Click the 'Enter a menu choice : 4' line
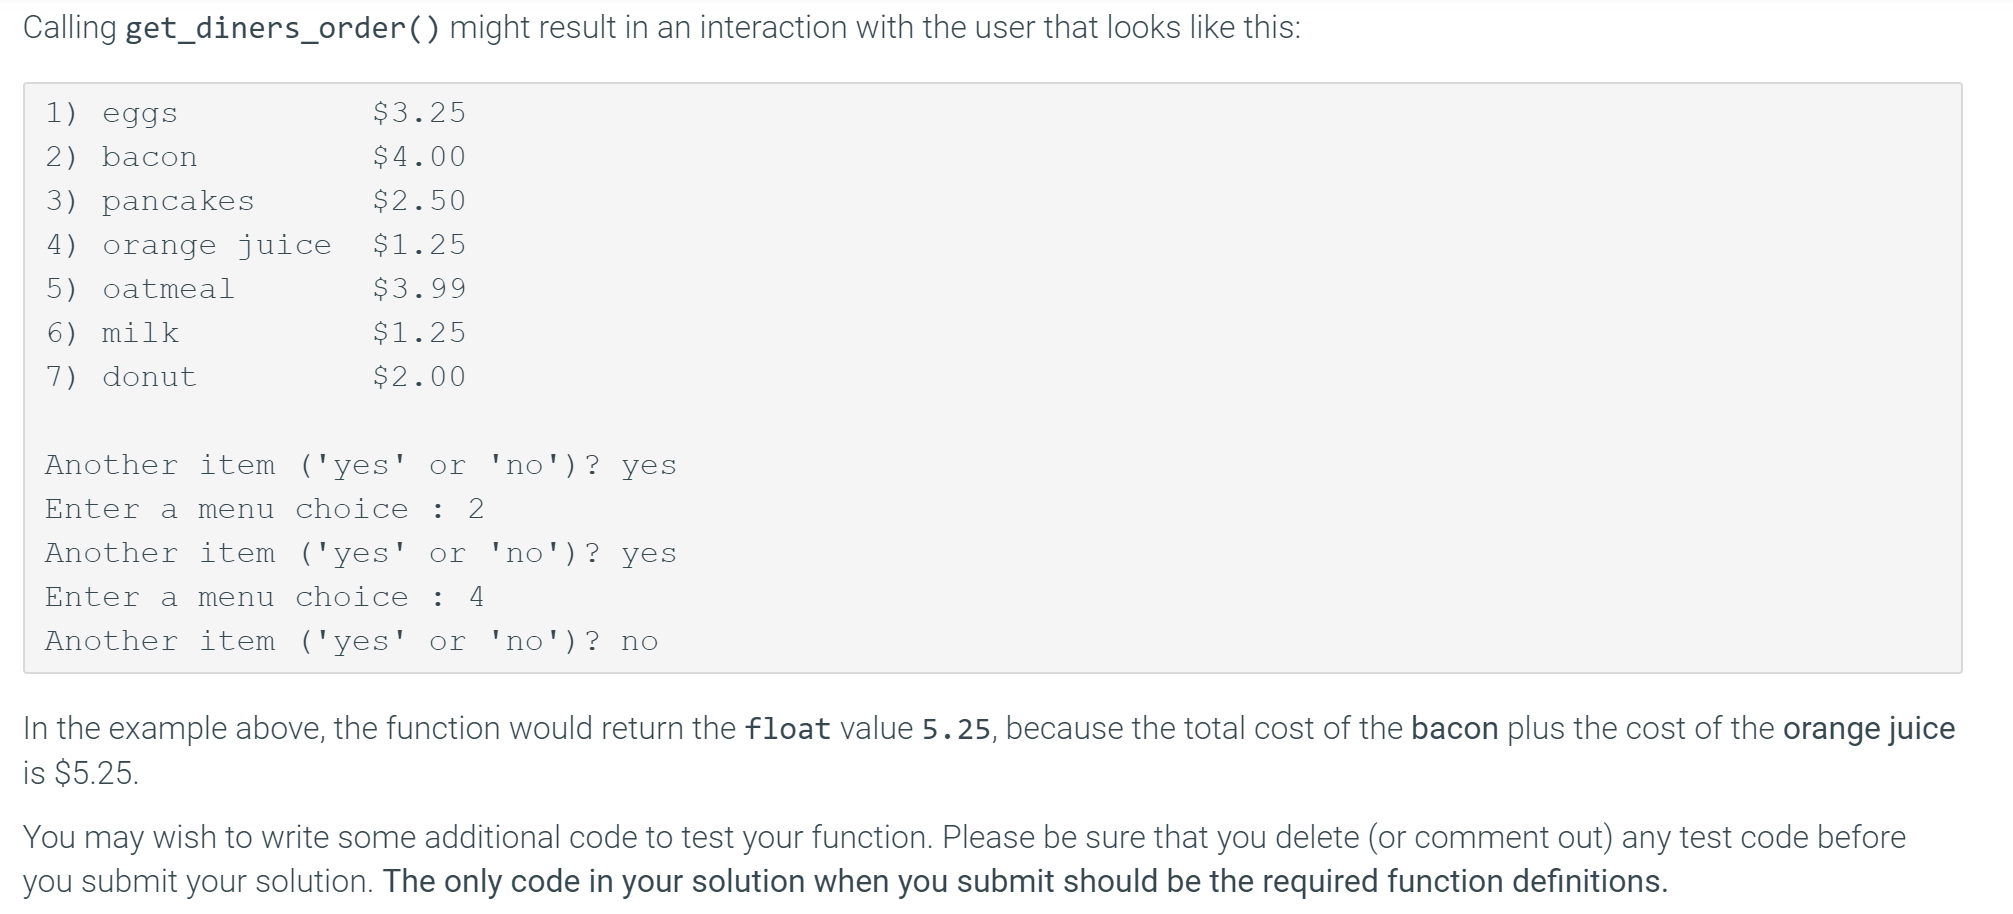The width and height of the screenshot is (2013, 914). coord(265,597)
